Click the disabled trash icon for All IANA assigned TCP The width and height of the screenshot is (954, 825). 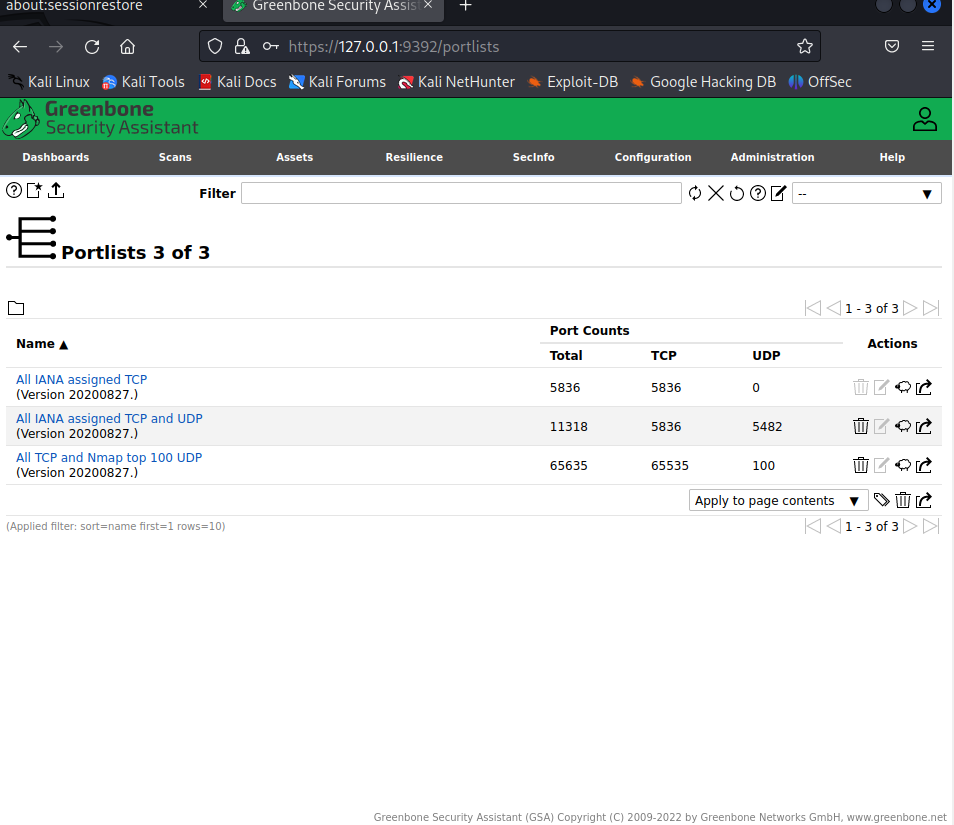(860, 387)
